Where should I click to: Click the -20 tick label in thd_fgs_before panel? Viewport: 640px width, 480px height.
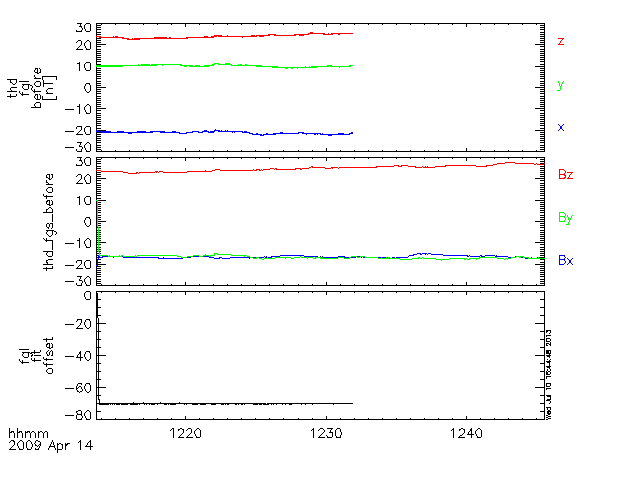pyautogui.click(x=79, y=264)
